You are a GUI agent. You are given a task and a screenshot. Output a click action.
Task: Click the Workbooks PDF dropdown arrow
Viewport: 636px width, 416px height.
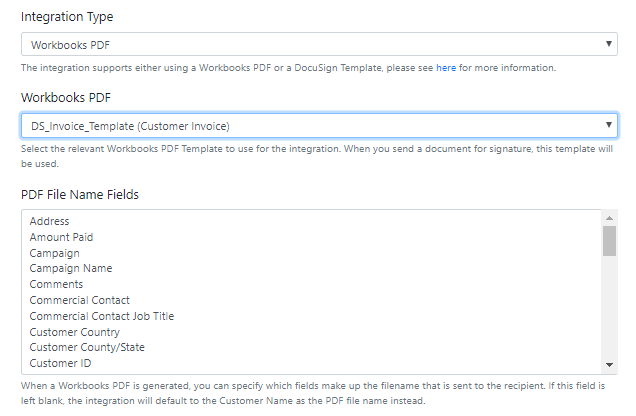click(x=608, y=125)
